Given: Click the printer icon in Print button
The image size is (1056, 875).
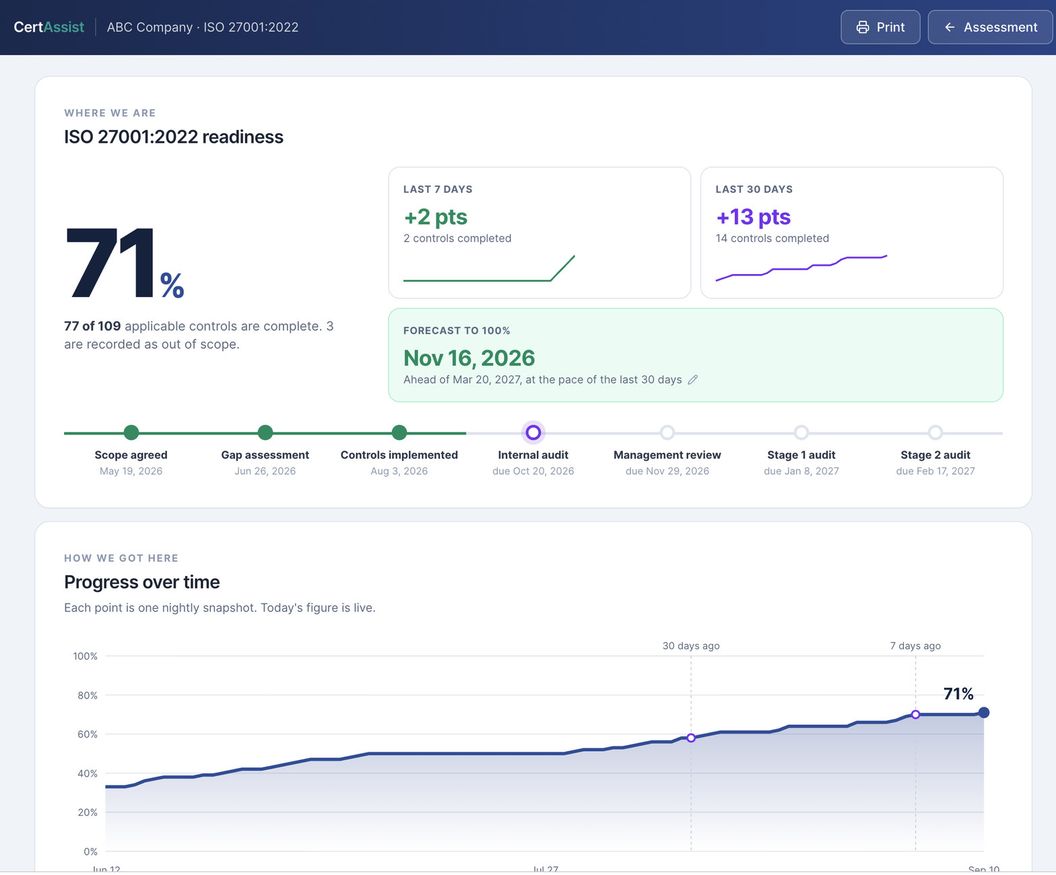Looking at the screenshot, I should coord(863,27).
